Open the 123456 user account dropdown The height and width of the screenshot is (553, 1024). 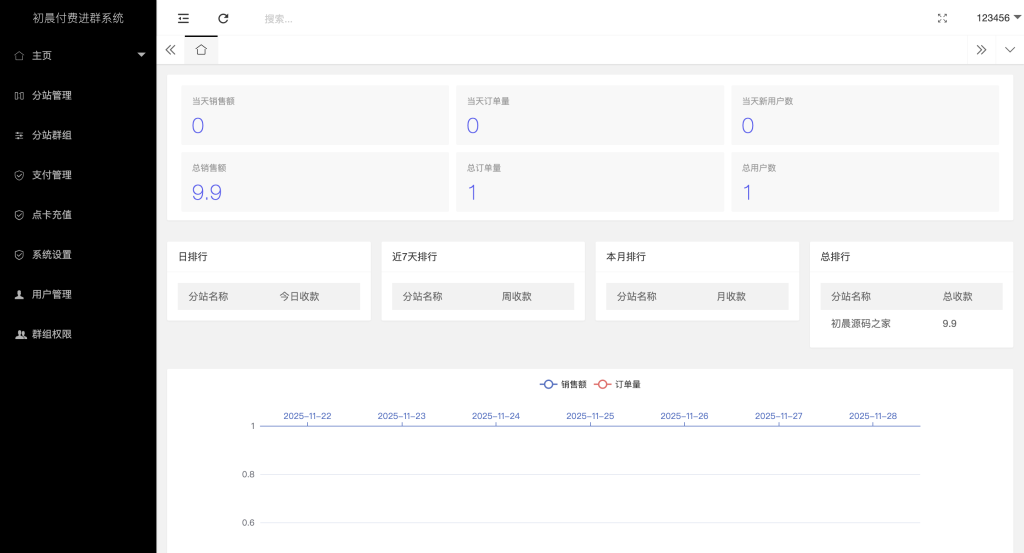pyautogui.click(x=999, y=18)
